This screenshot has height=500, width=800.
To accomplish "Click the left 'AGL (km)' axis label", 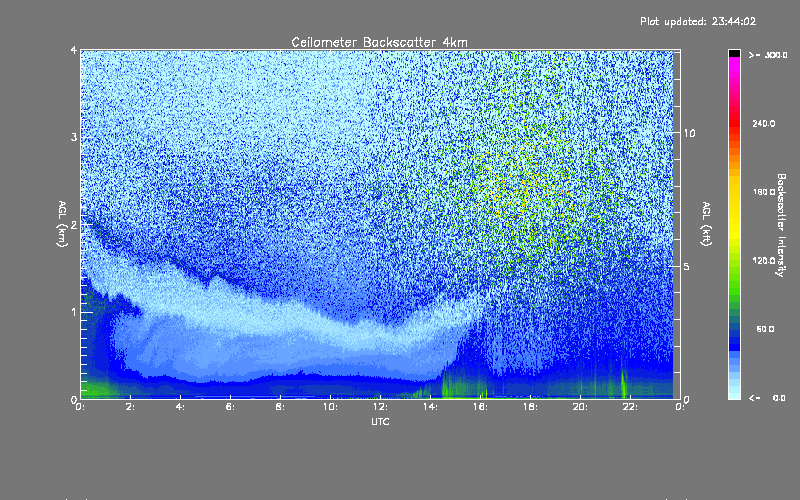I will [62, 224].
